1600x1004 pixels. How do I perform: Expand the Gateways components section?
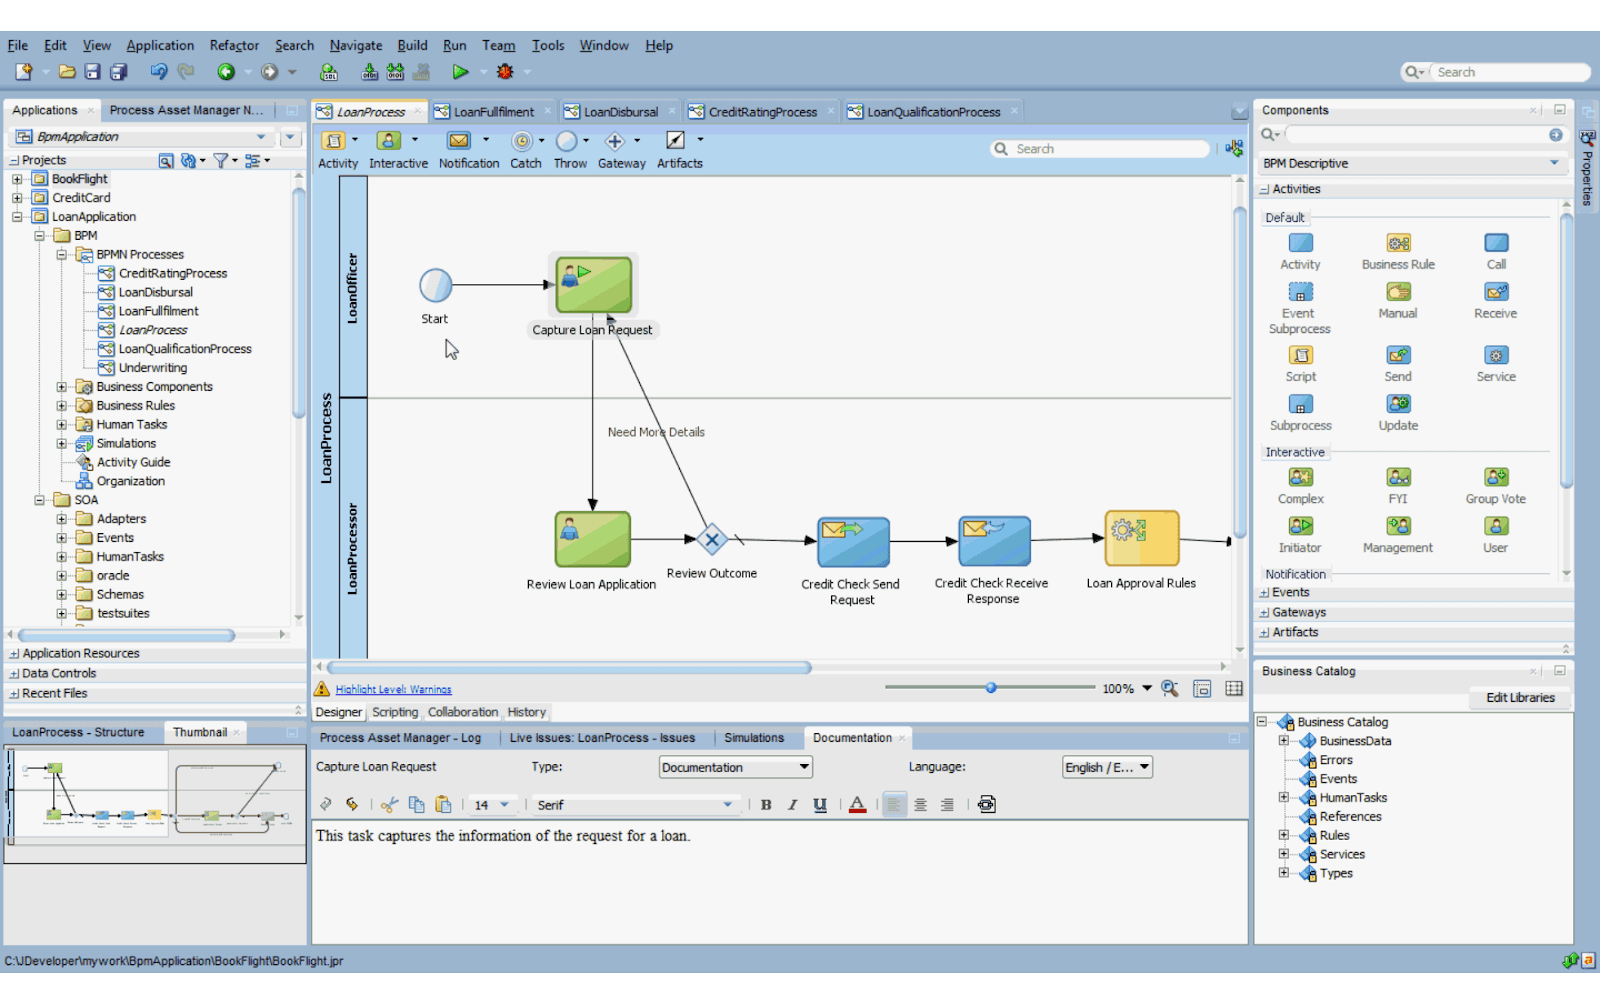pyautogui.click(x=1265, y=613)
